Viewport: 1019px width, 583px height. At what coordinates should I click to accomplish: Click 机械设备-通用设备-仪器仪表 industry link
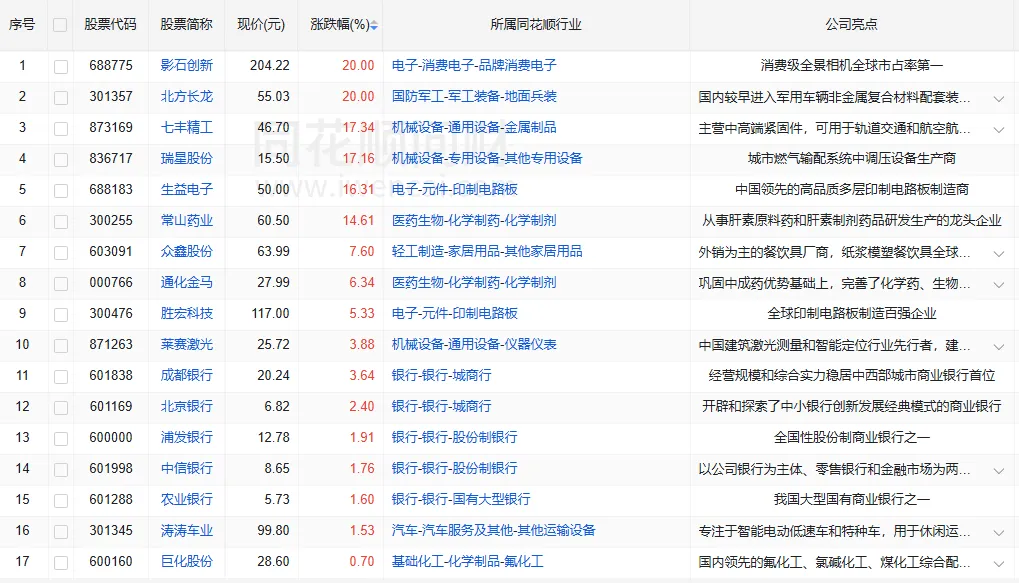474,344
